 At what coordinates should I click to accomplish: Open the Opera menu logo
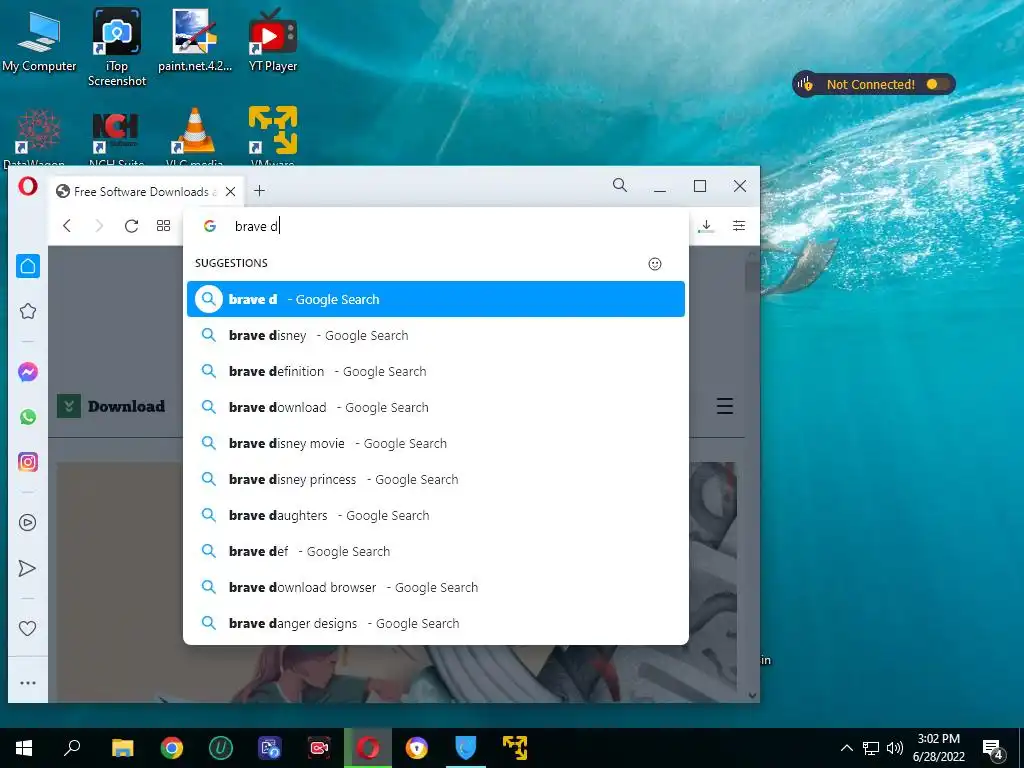(27, 187)
